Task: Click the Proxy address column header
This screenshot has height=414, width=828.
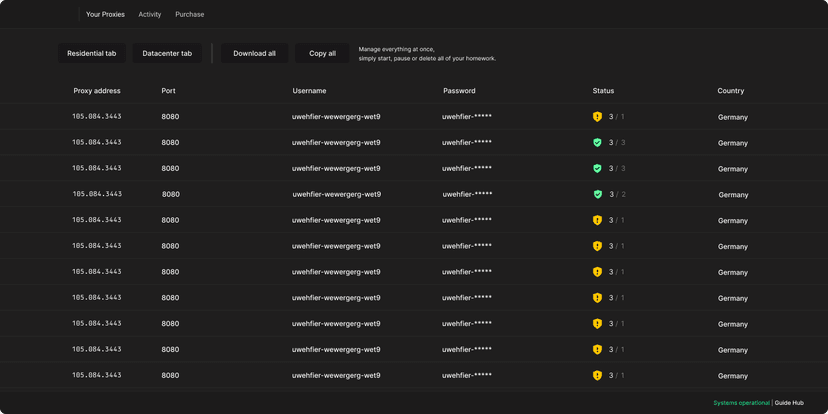Action: 97,91
